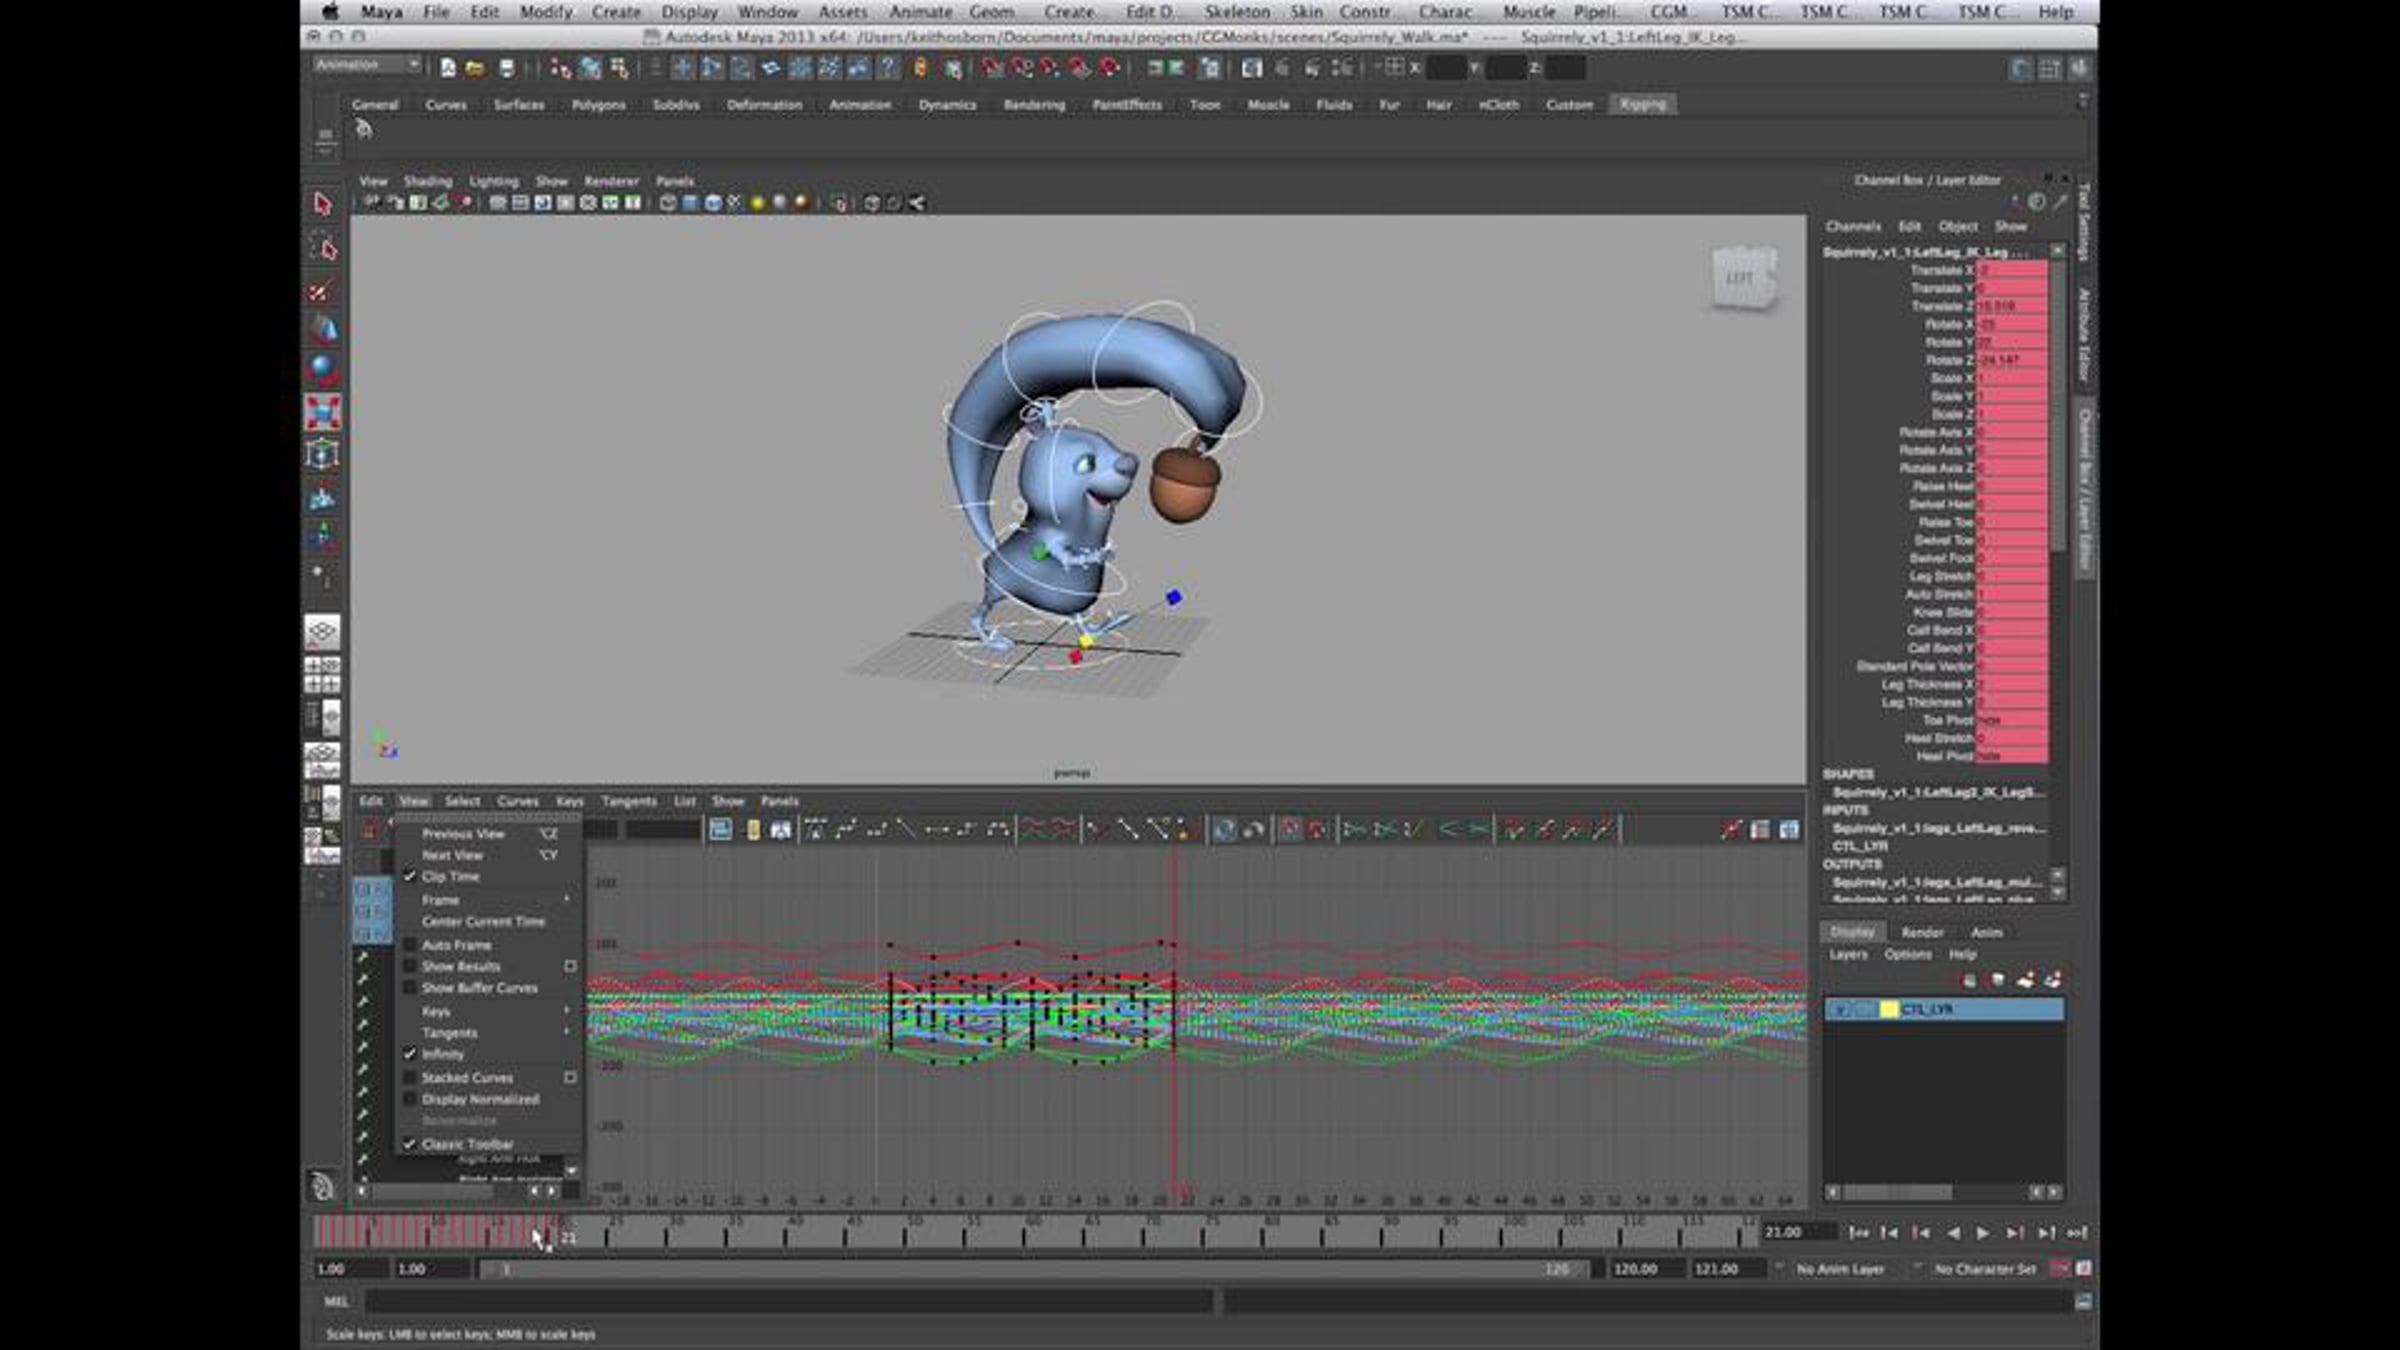The width and height of the screenshot is (2400, 1350).
Task: Toggle CTL_LYR layer visibility box
Action: point(1839,1010)
